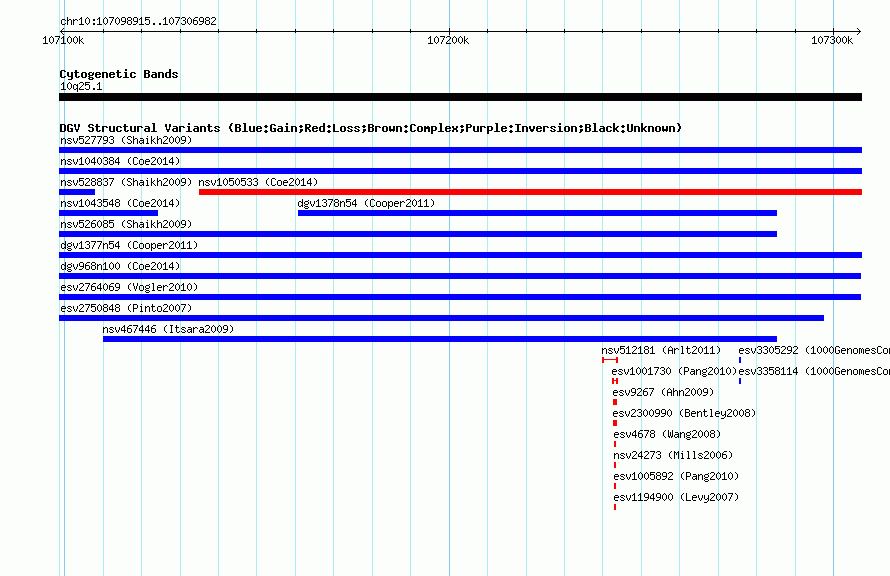This screenshot has height=576, width=890.
Task: Open the esv1005892 (Pang2010) label
Action: click(676, 476)
